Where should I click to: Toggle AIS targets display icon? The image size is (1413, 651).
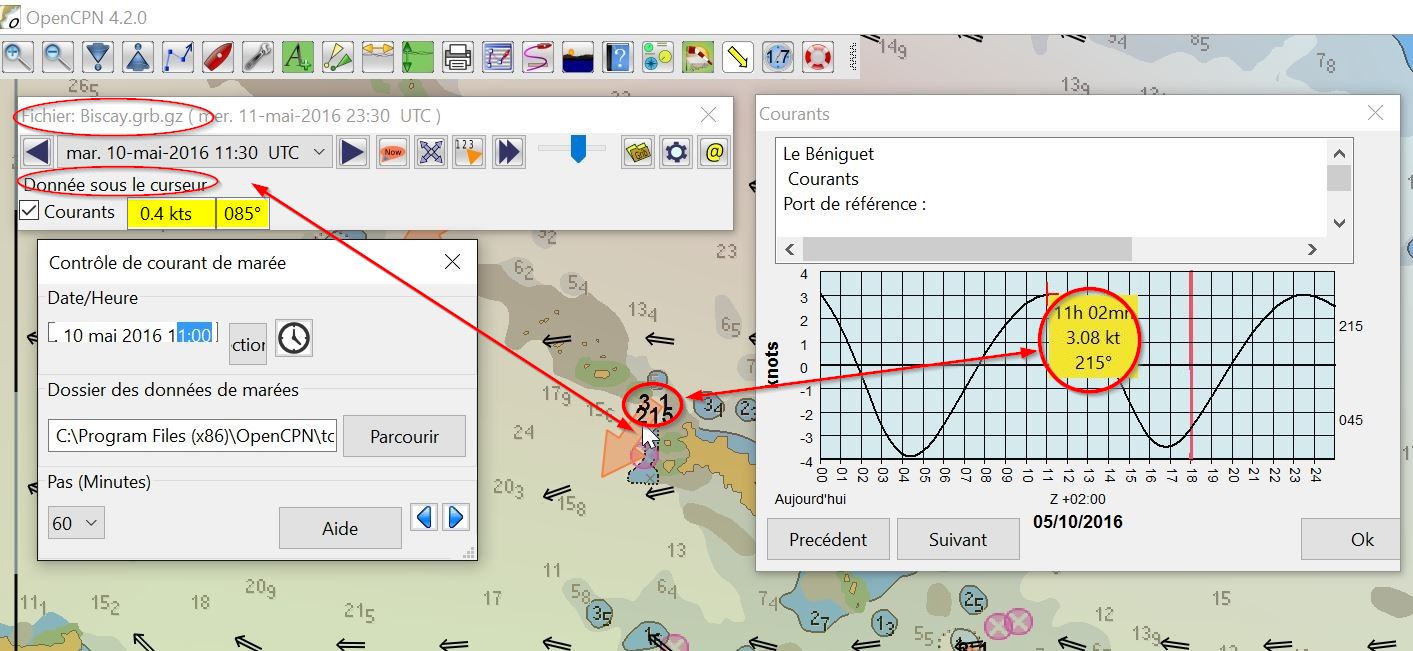(x=338, y=56)
